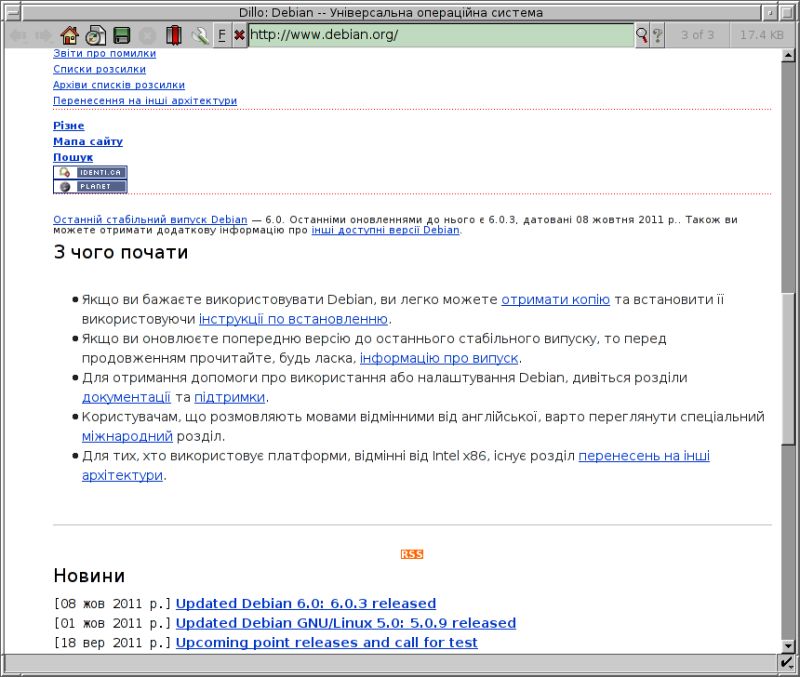The width and height of the screenshot is (800, 677).
Task: Open search using the magnifier icon
Action: click(641, 34)
